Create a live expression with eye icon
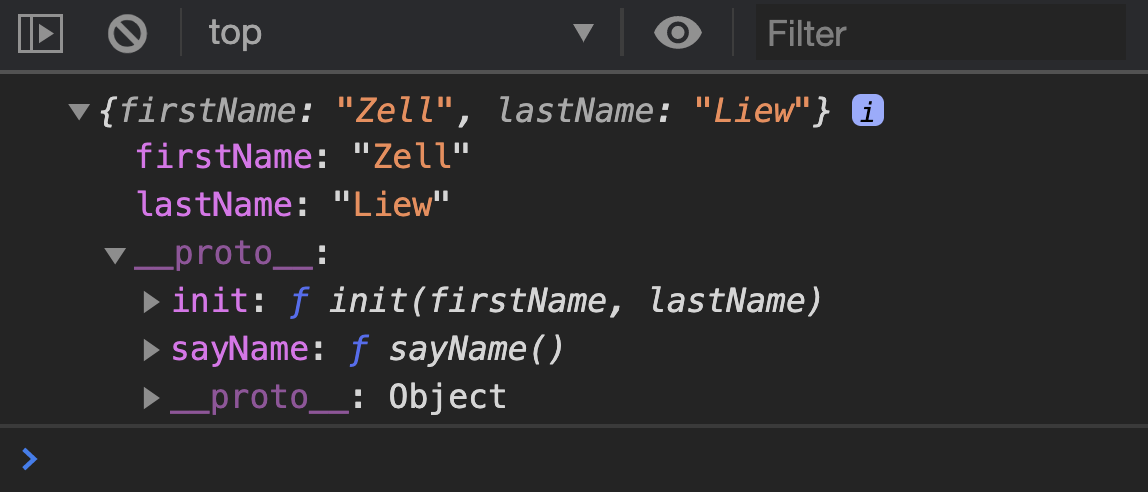The image size is (1148, 492). 678,34
